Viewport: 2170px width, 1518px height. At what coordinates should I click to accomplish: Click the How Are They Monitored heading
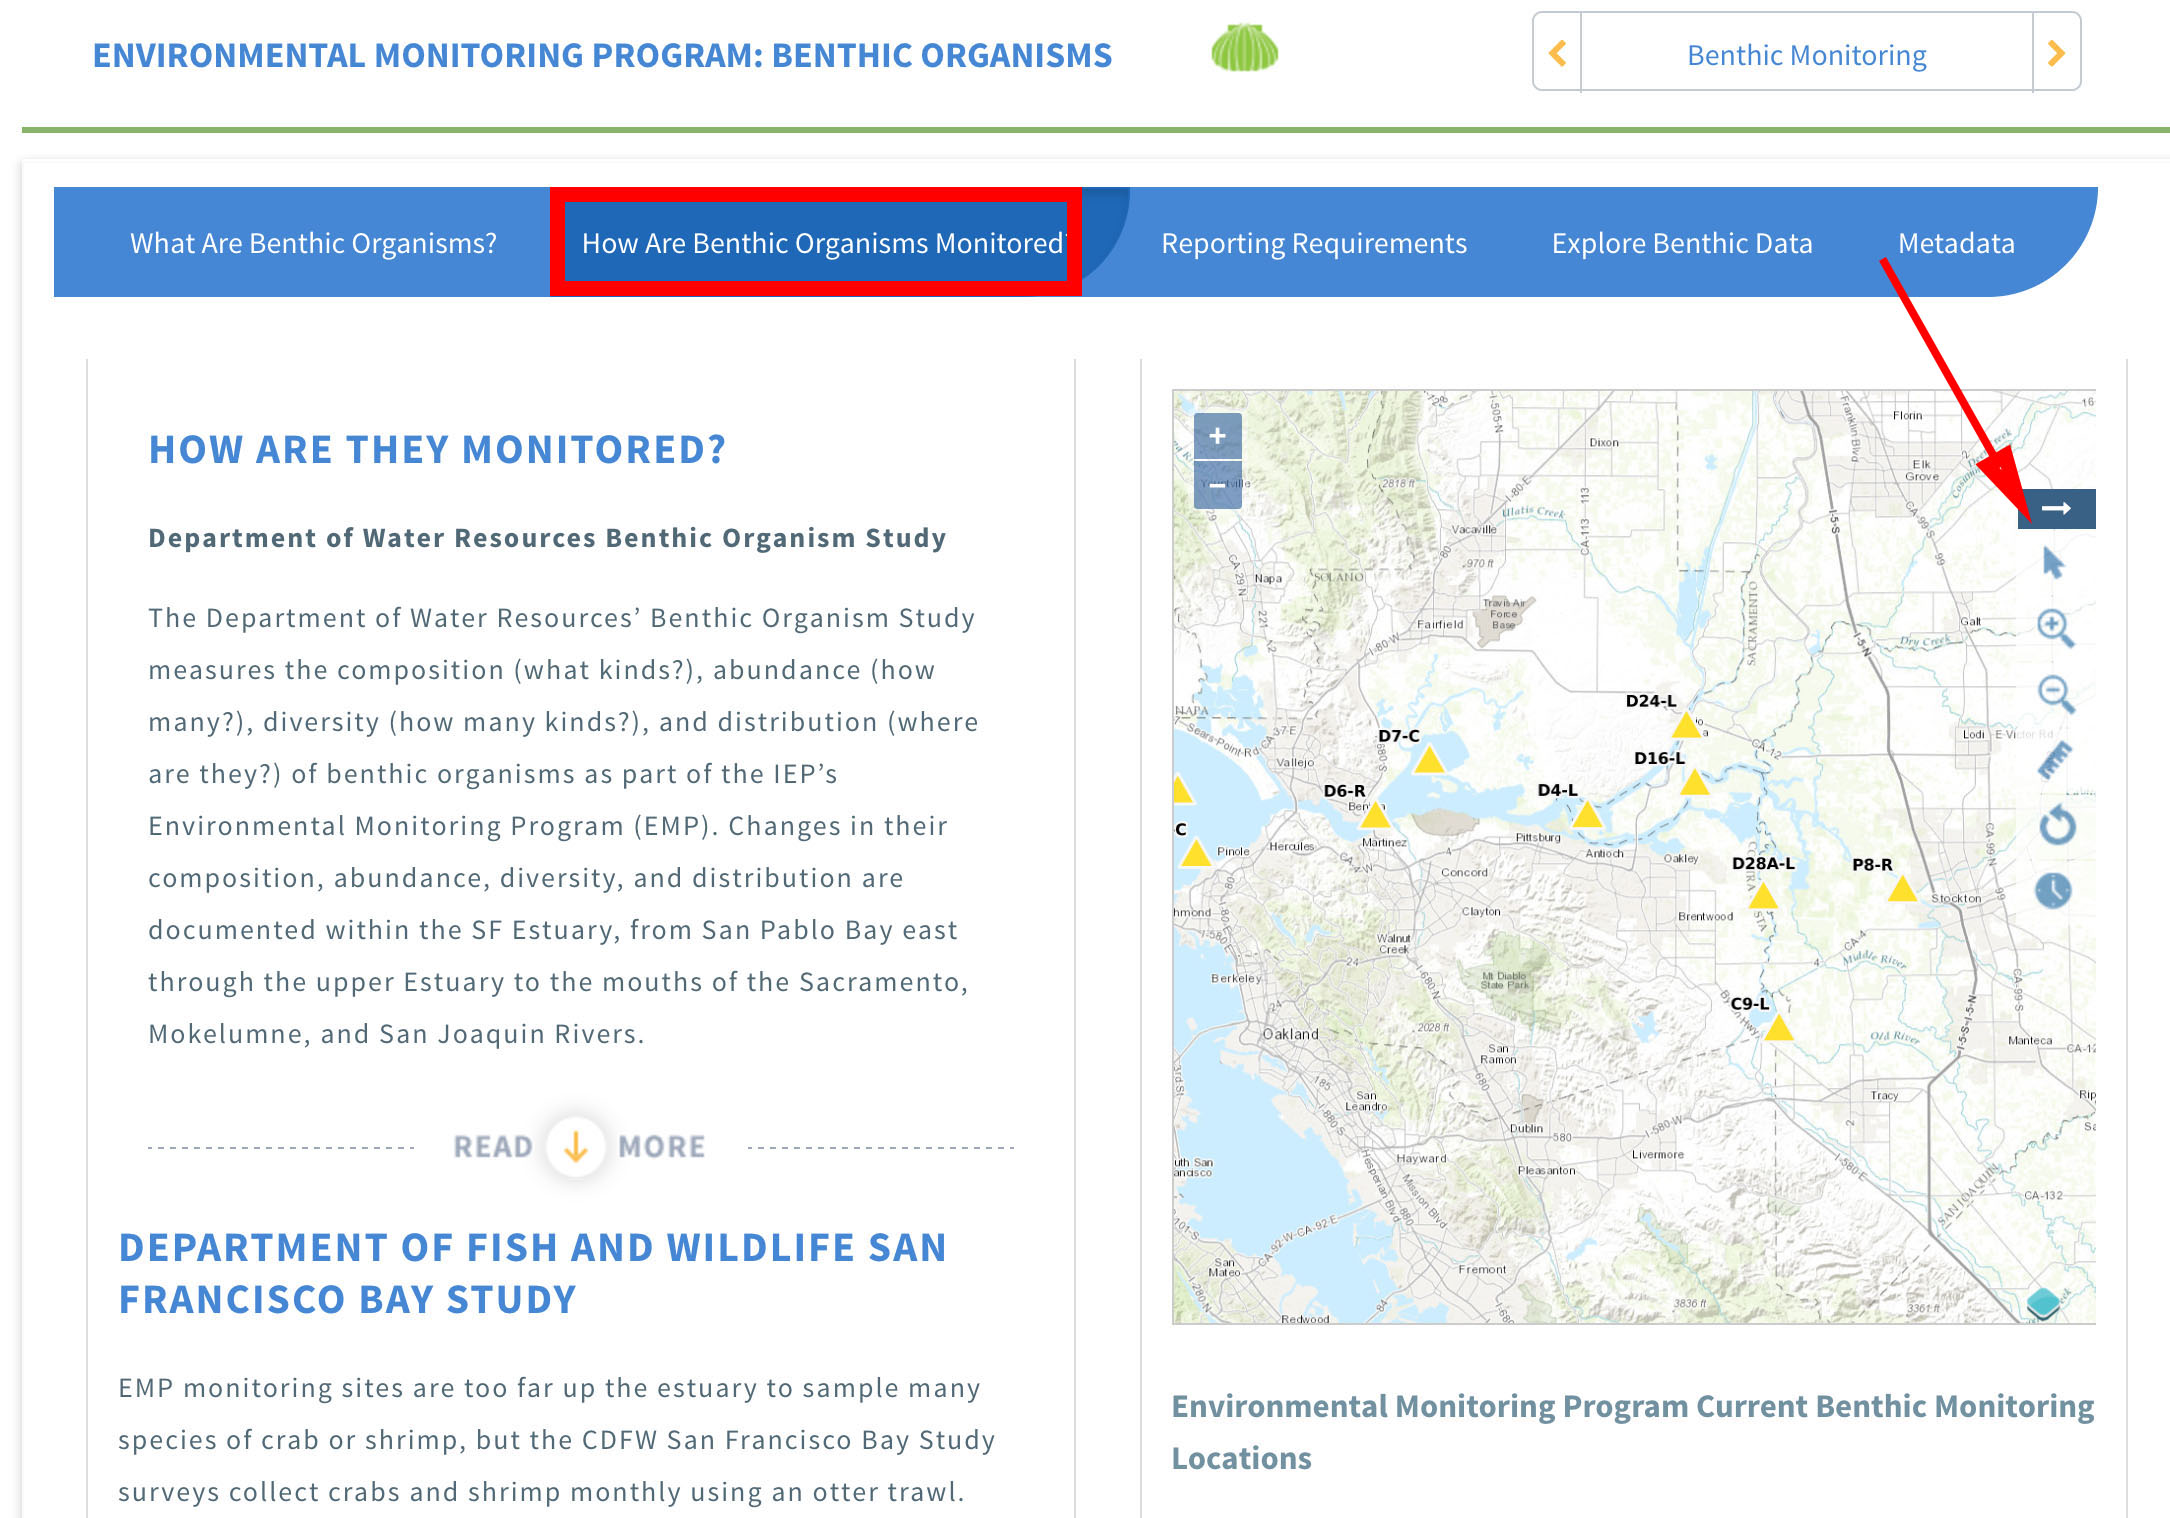pos(437,450)
